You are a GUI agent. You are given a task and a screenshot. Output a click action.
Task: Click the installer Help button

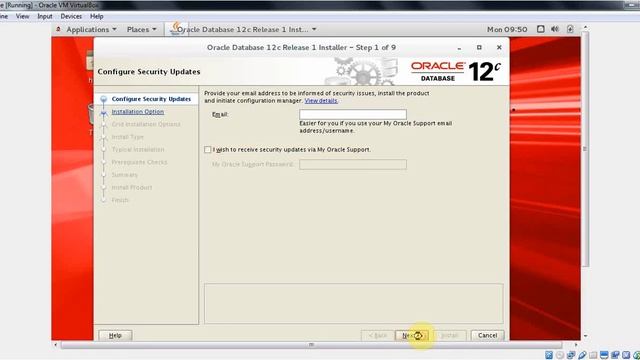click(x=115, y=335)
